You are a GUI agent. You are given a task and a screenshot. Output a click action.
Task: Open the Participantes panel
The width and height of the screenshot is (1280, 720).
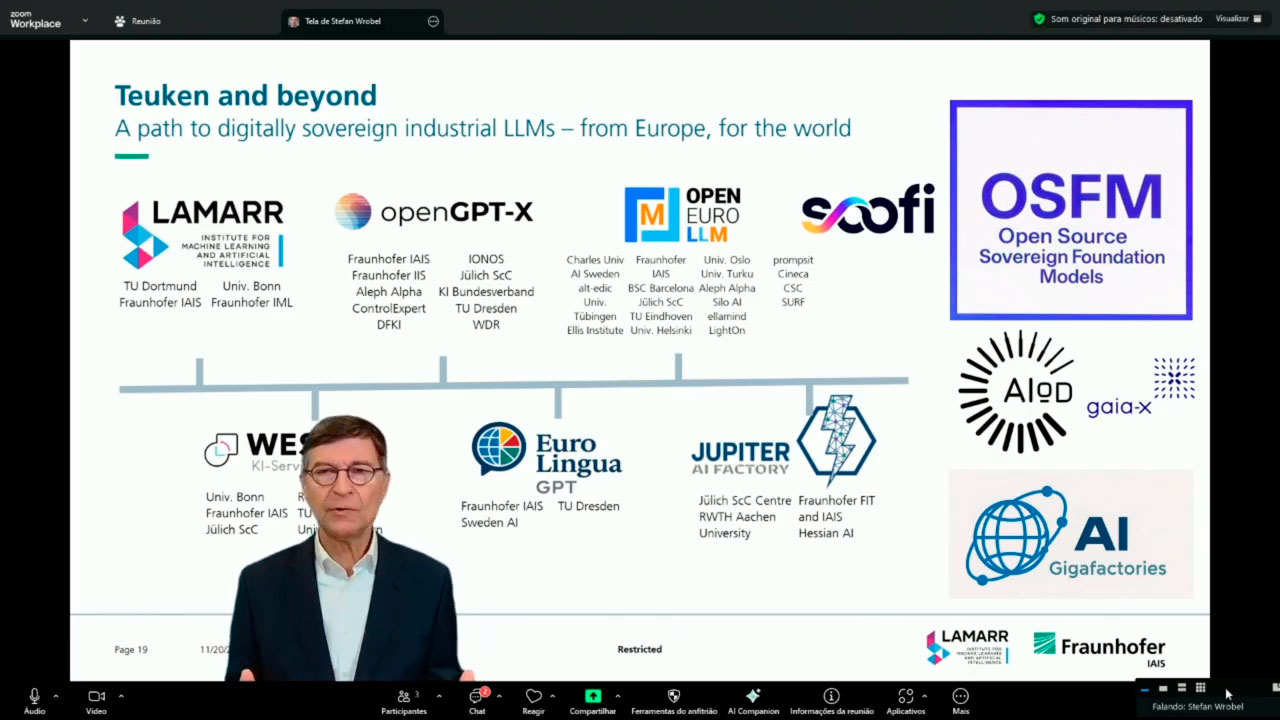tap(403, 699)
